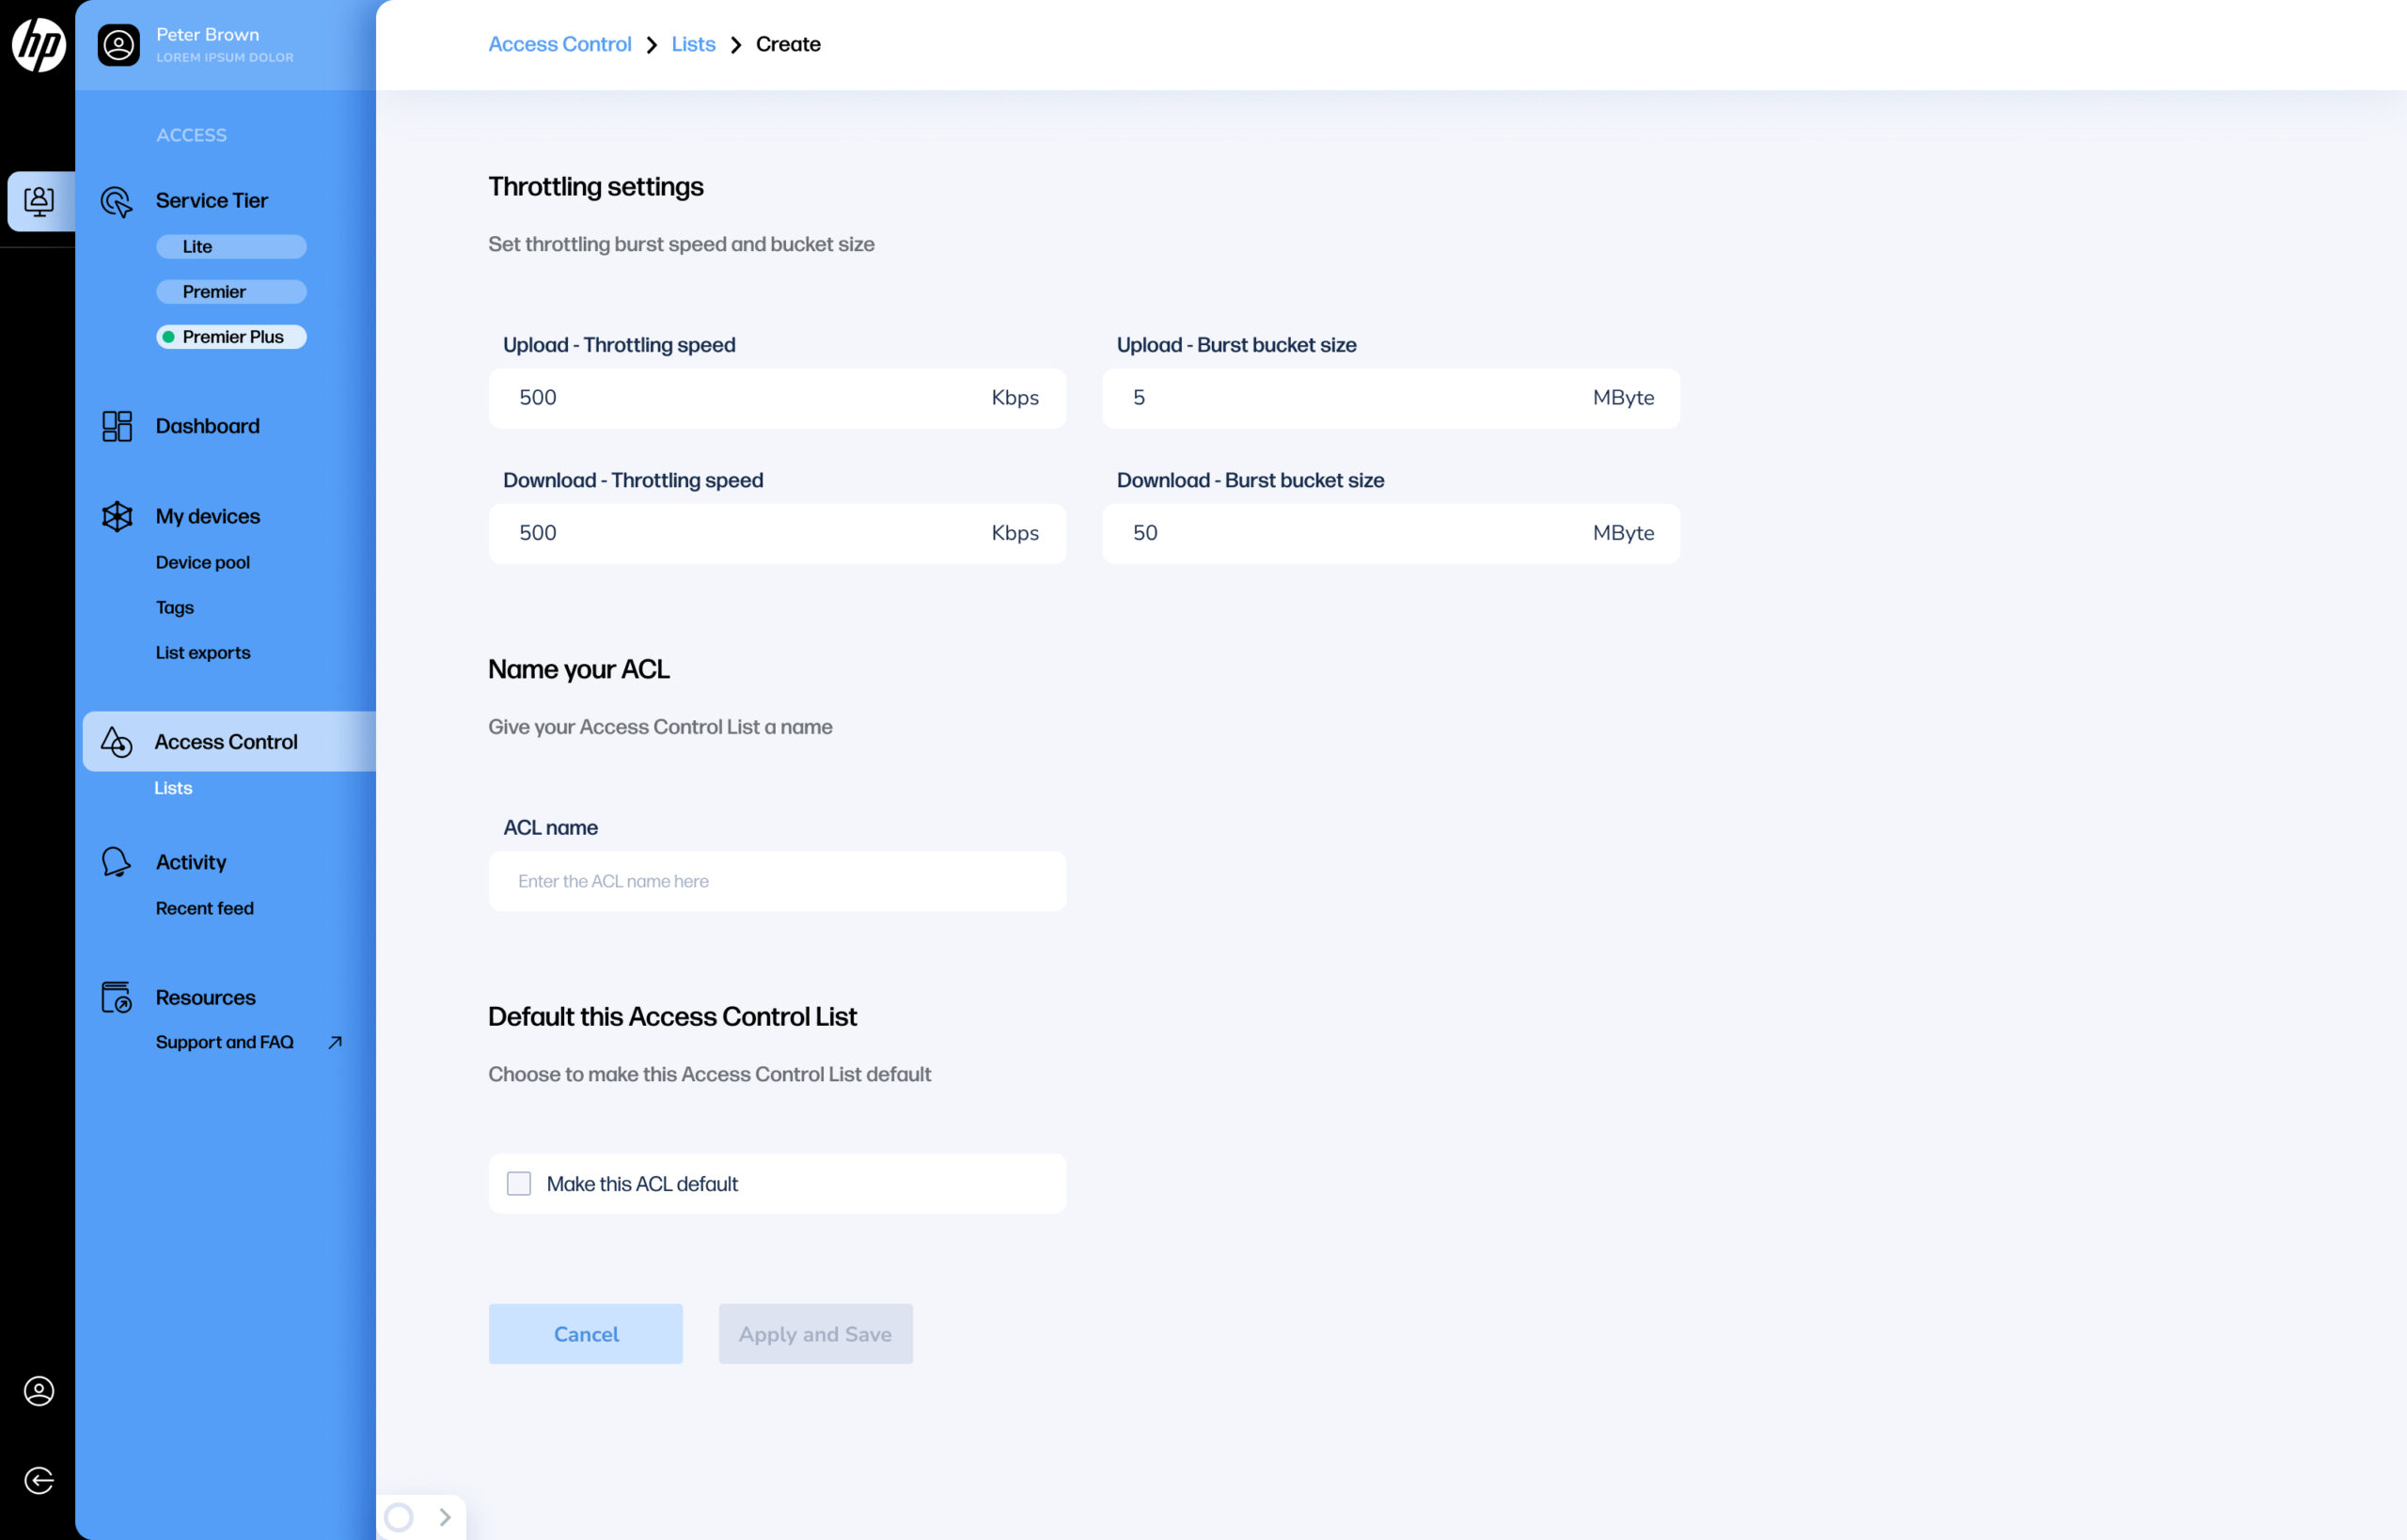Click the logout arrow icon at bottom left
The image size is (2407, 1540).
pyautogui.click(x=39, y=1480)
